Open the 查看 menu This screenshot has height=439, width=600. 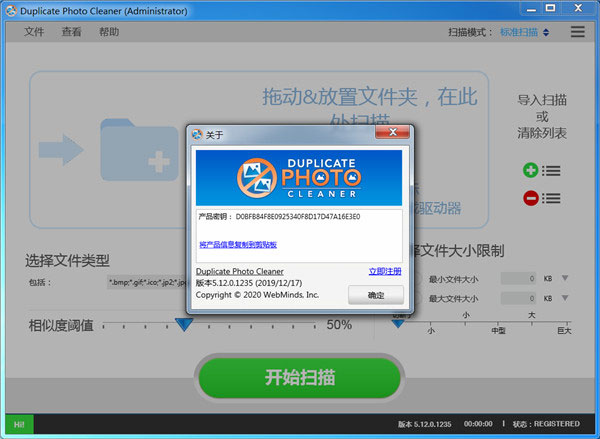[x=72, y=32]
